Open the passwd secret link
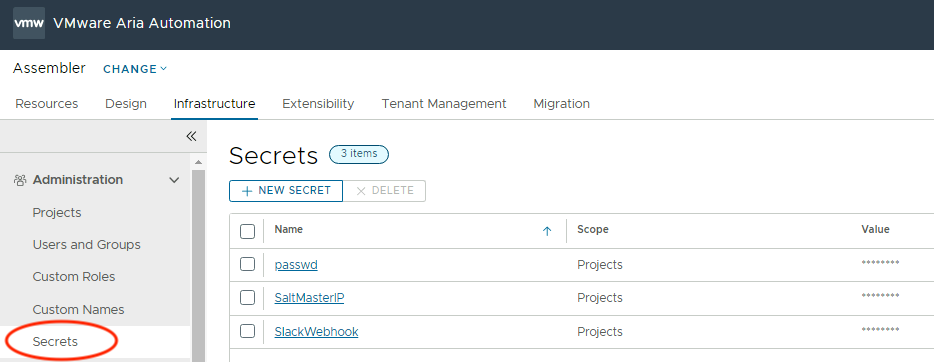Screen dimensions: 934x362 tap(296, 264)
